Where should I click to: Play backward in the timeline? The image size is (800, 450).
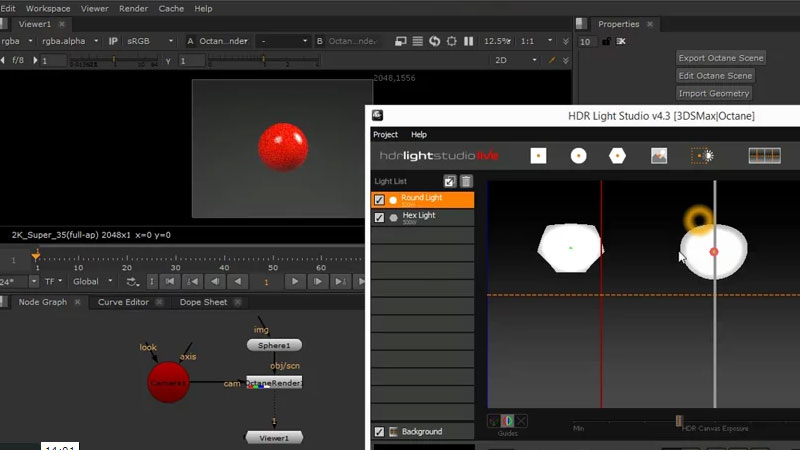point(238,282)
